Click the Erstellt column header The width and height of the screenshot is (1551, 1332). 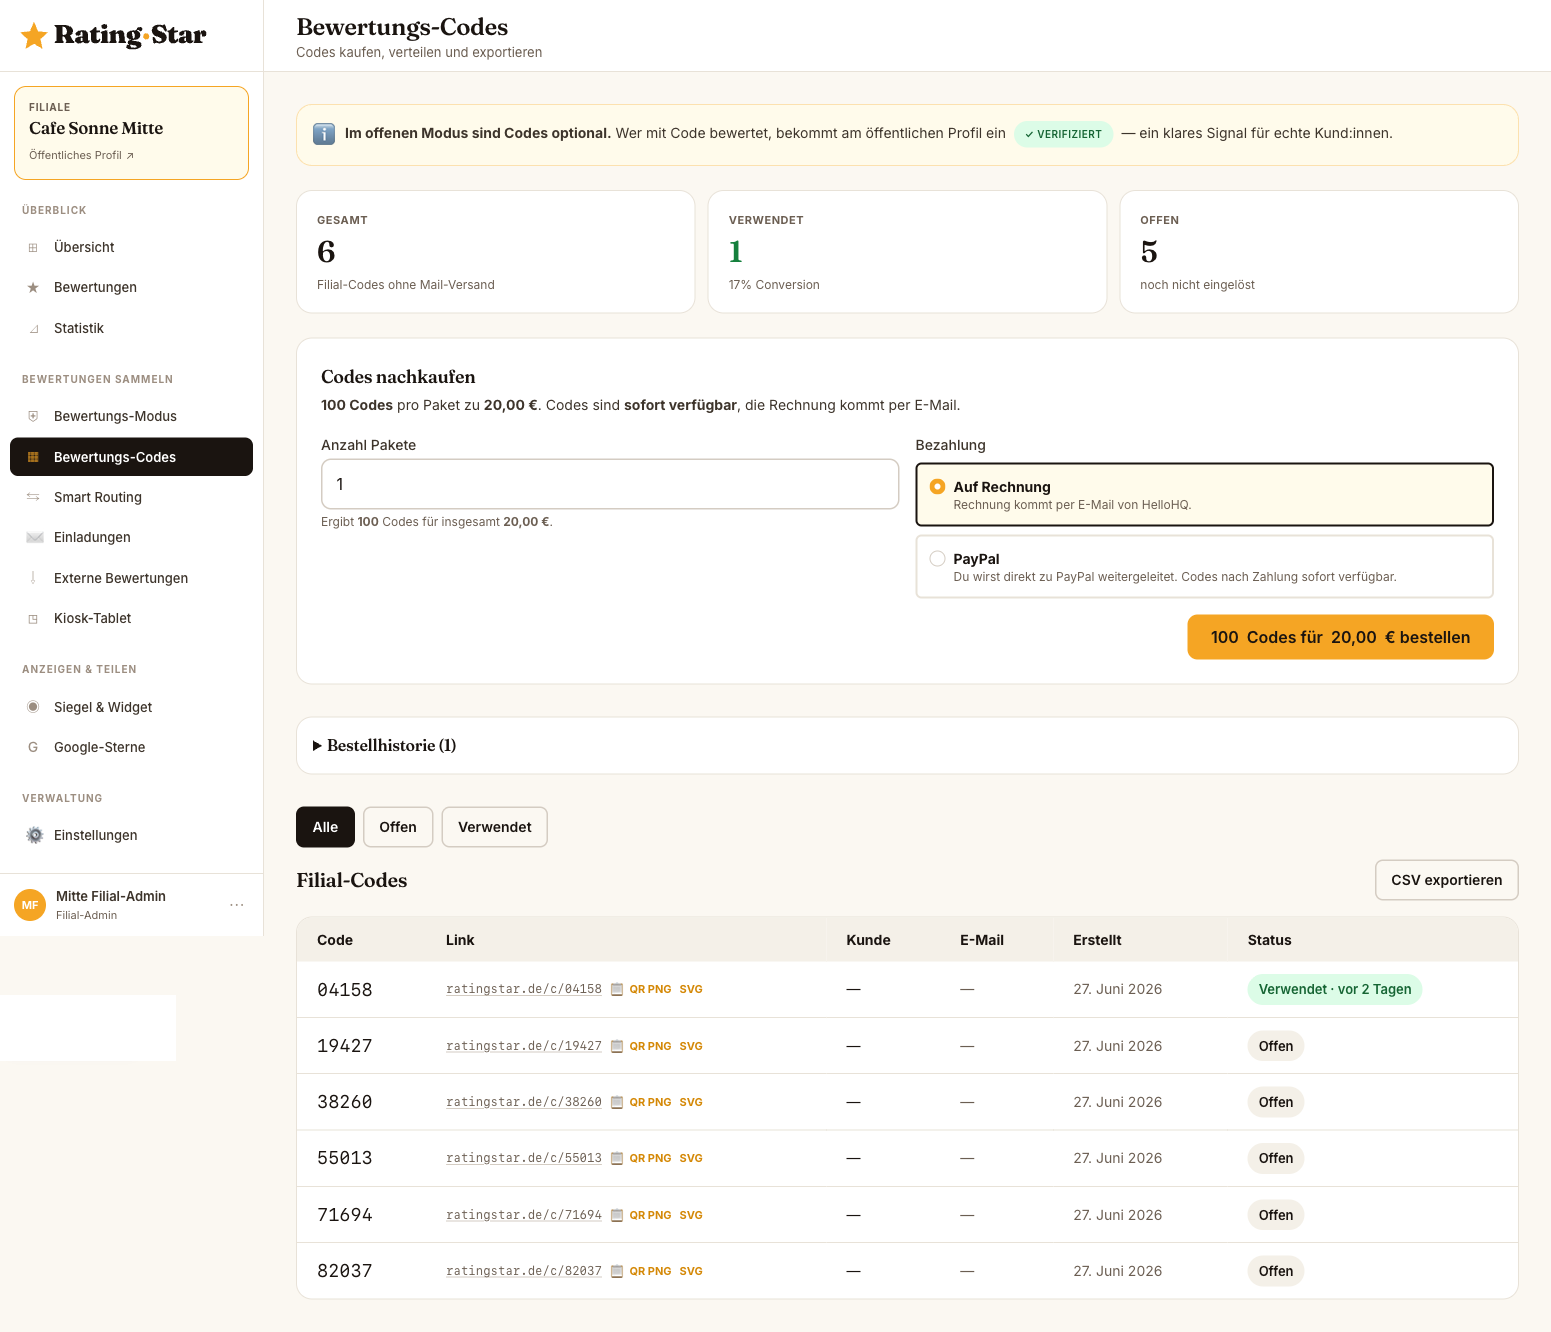pos(1097,940)
